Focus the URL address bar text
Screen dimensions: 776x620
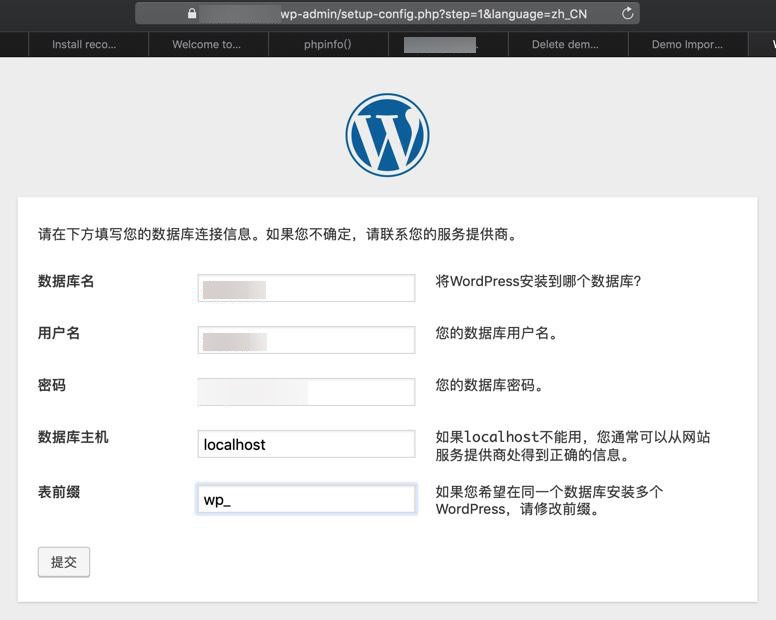click(x=434, y=14)
